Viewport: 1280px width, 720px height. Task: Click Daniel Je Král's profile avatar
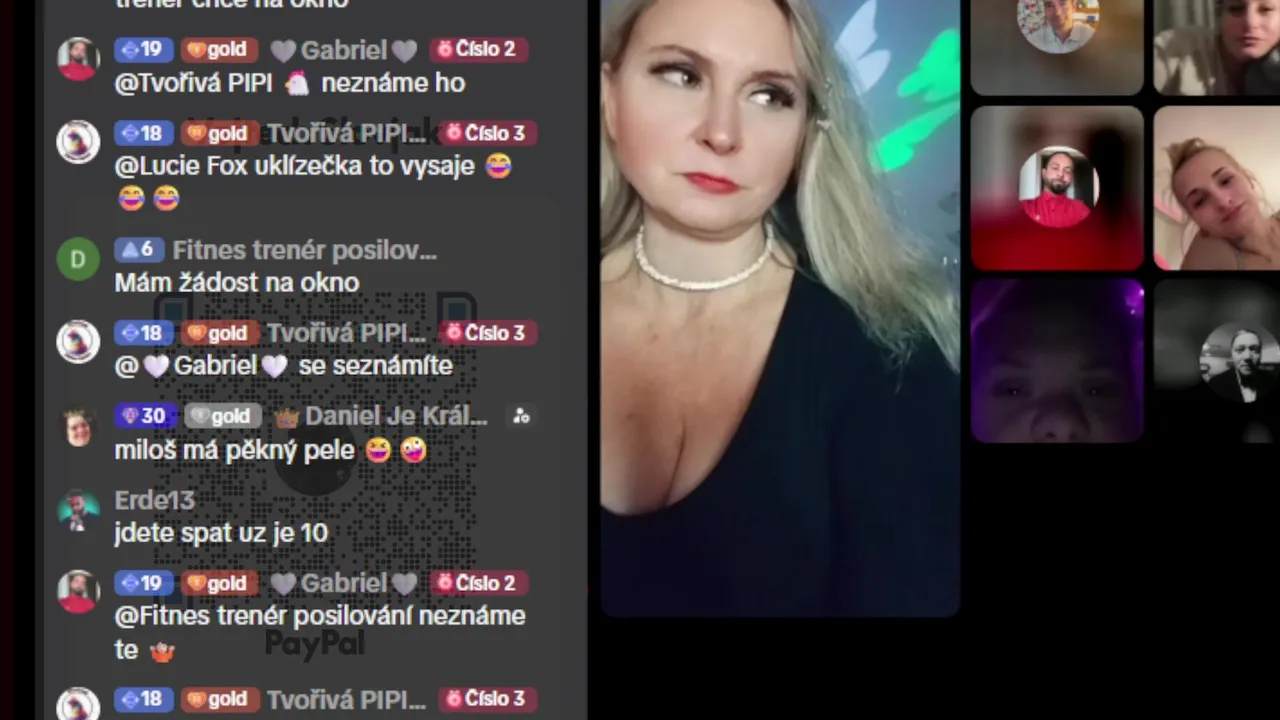[78, 427]
